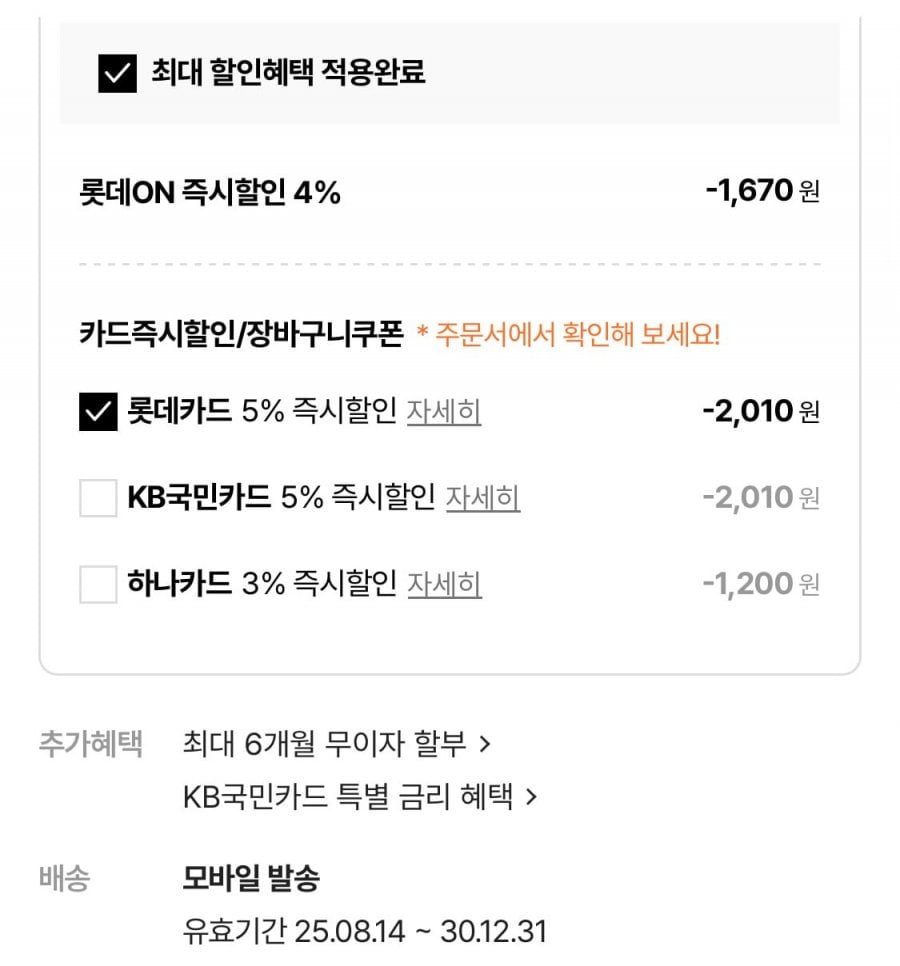Viewport: 900px width, 966px height.
Task: Click the -1,670원 discount amount
Action: (761, 190)
